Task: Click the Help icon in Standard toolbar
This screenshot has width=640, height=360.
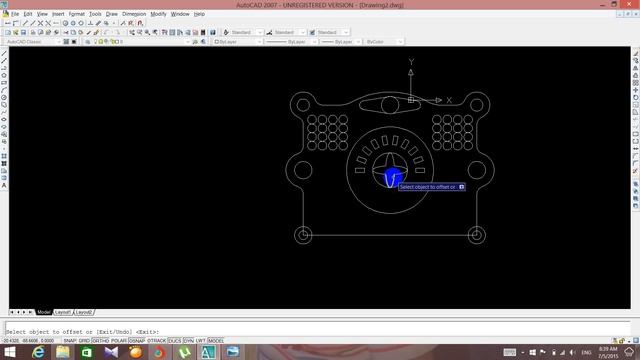Action: click(213, 32)
